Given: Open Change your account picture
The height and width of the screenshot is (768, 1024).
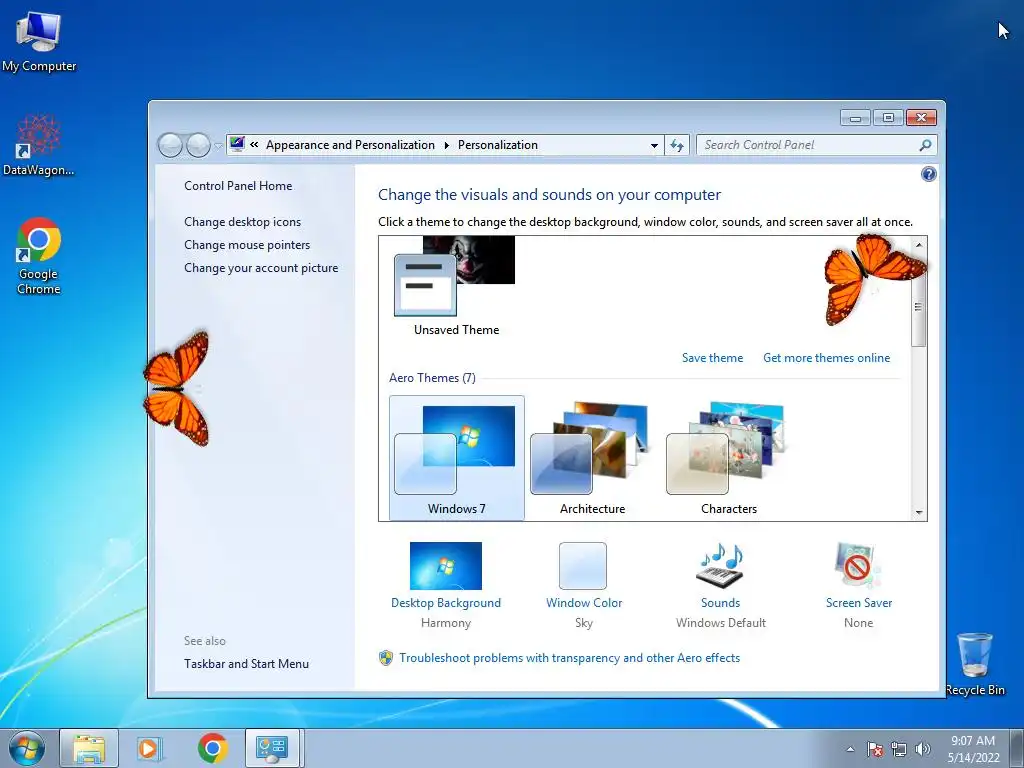Looking at the screenshot, I should coord(261,268).
